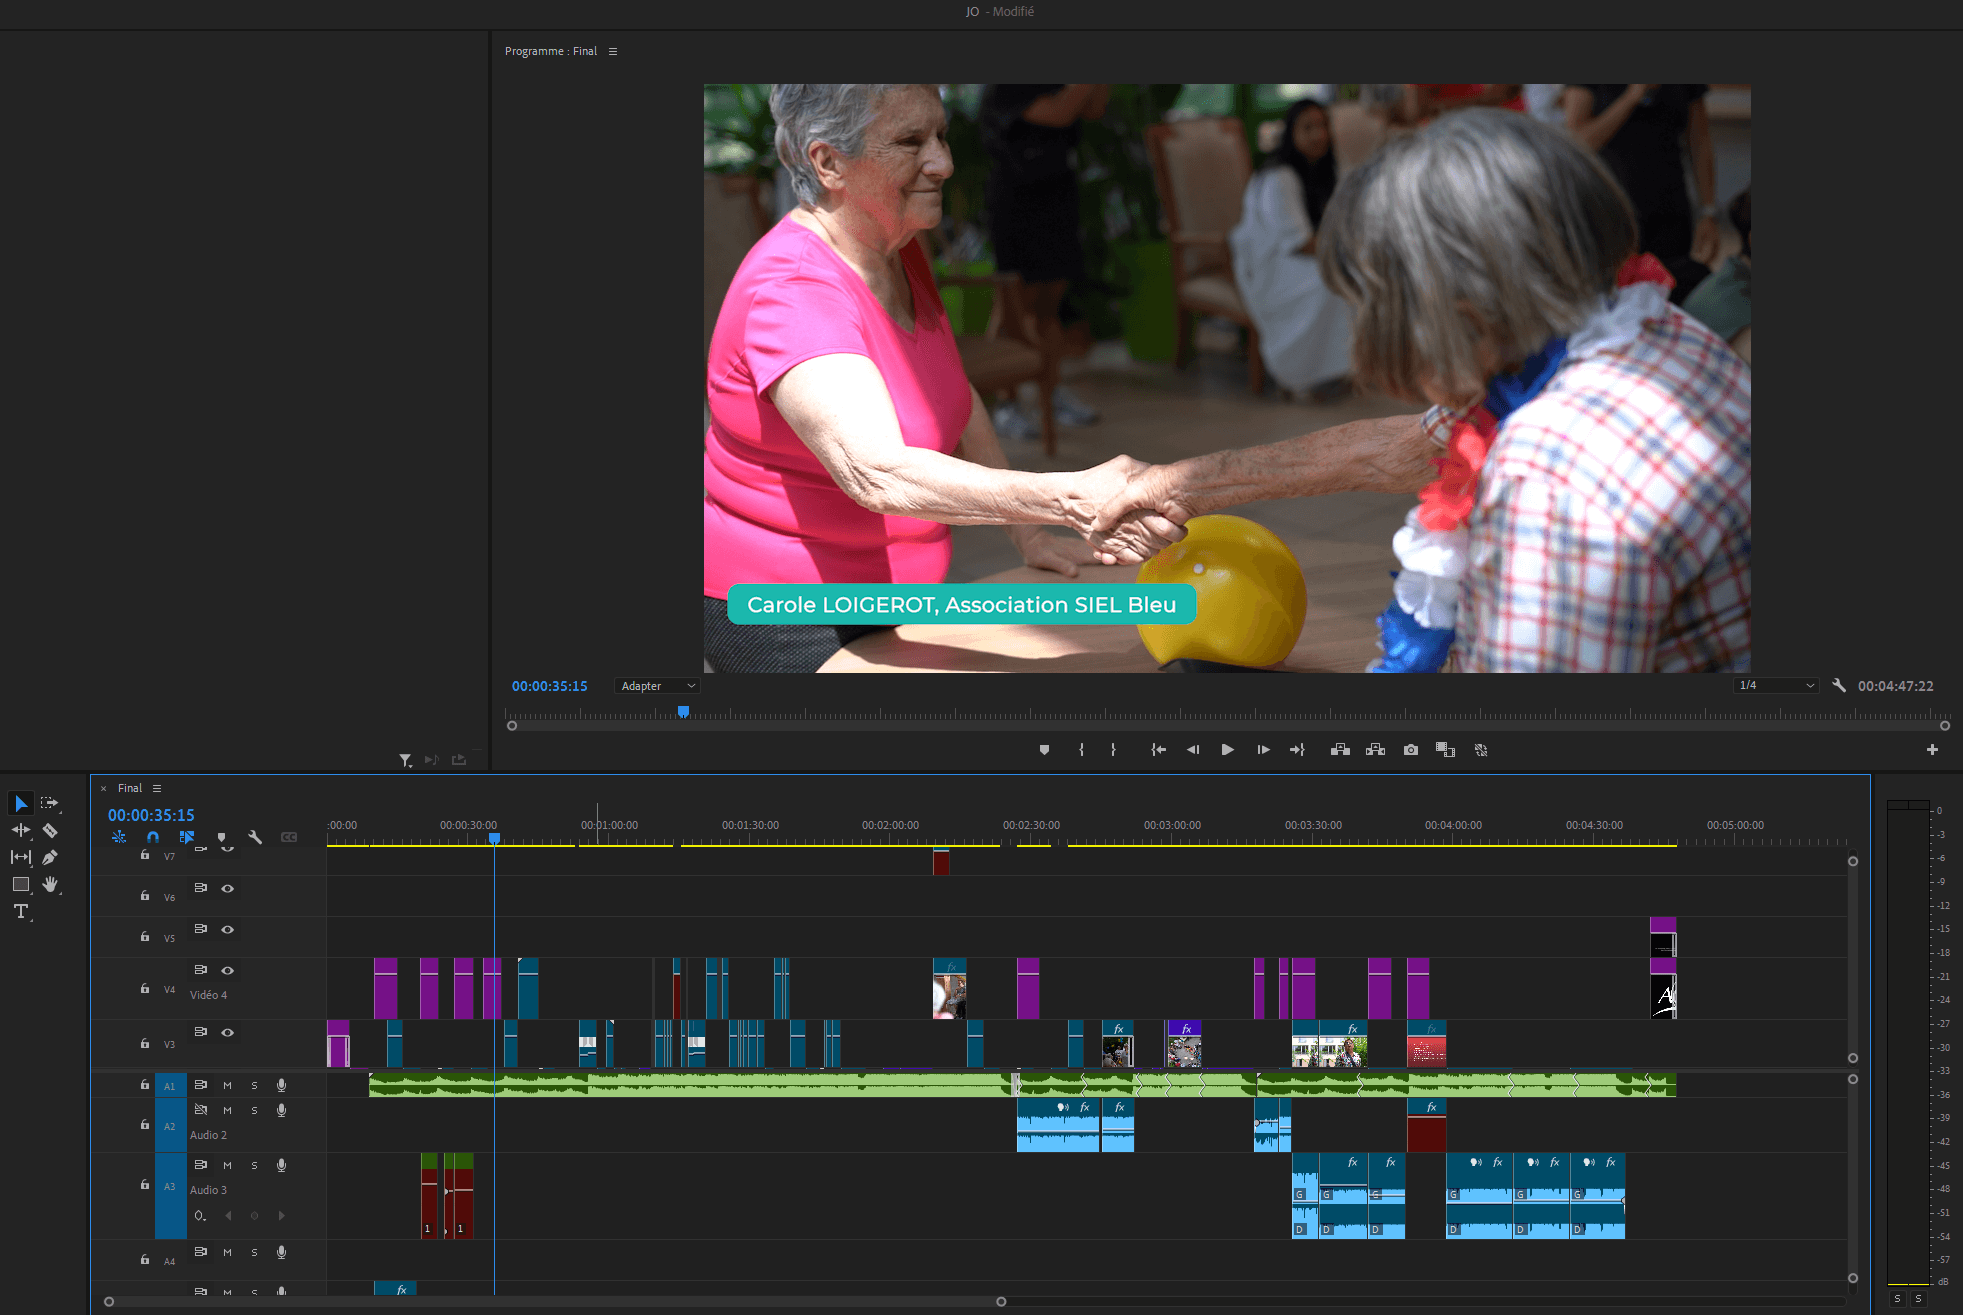This screenshot has height=1315, width=1963.
Task: Open the Programme Final panel menu
Action: (x=613, y=51)
